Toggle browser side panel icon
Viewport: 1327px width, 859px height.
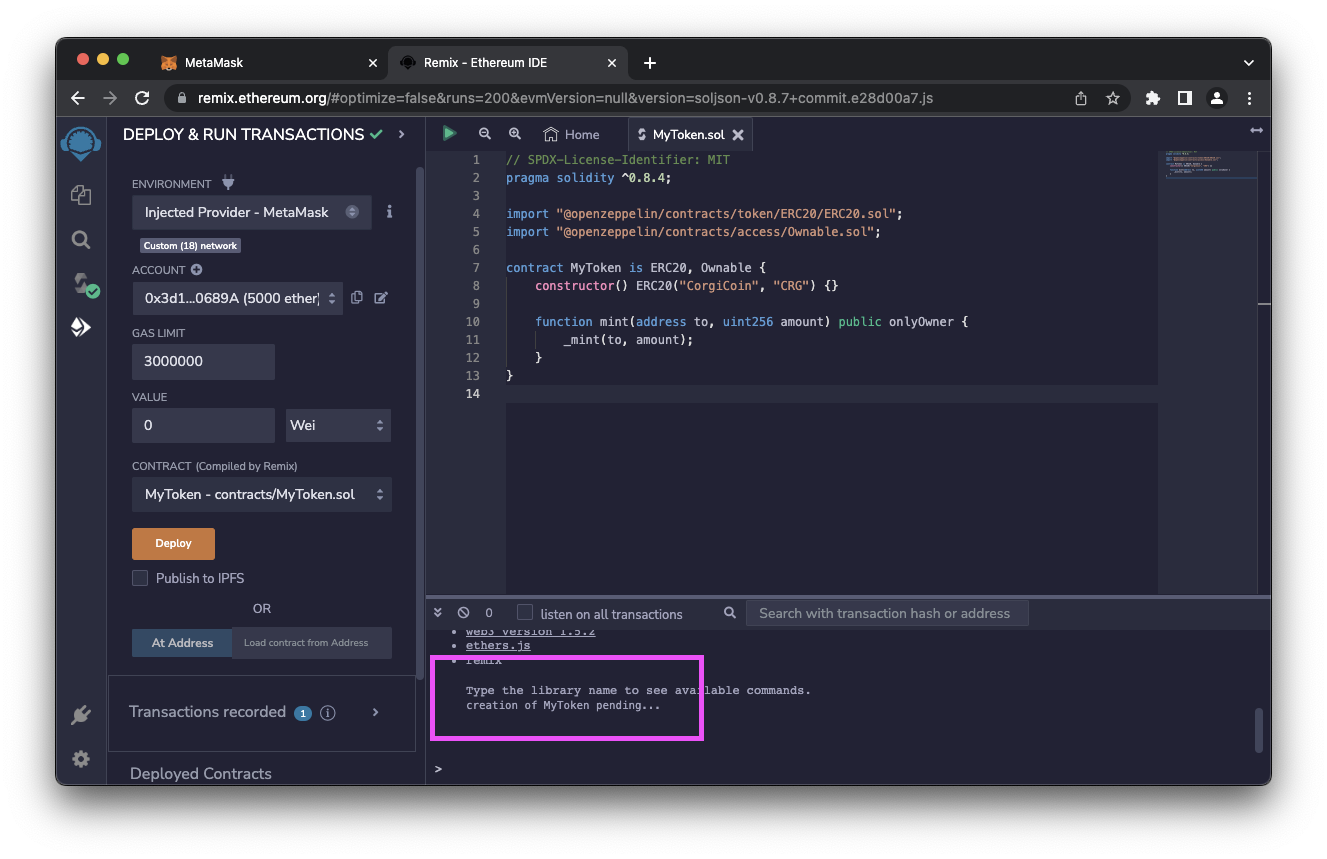click(1185, 98)
